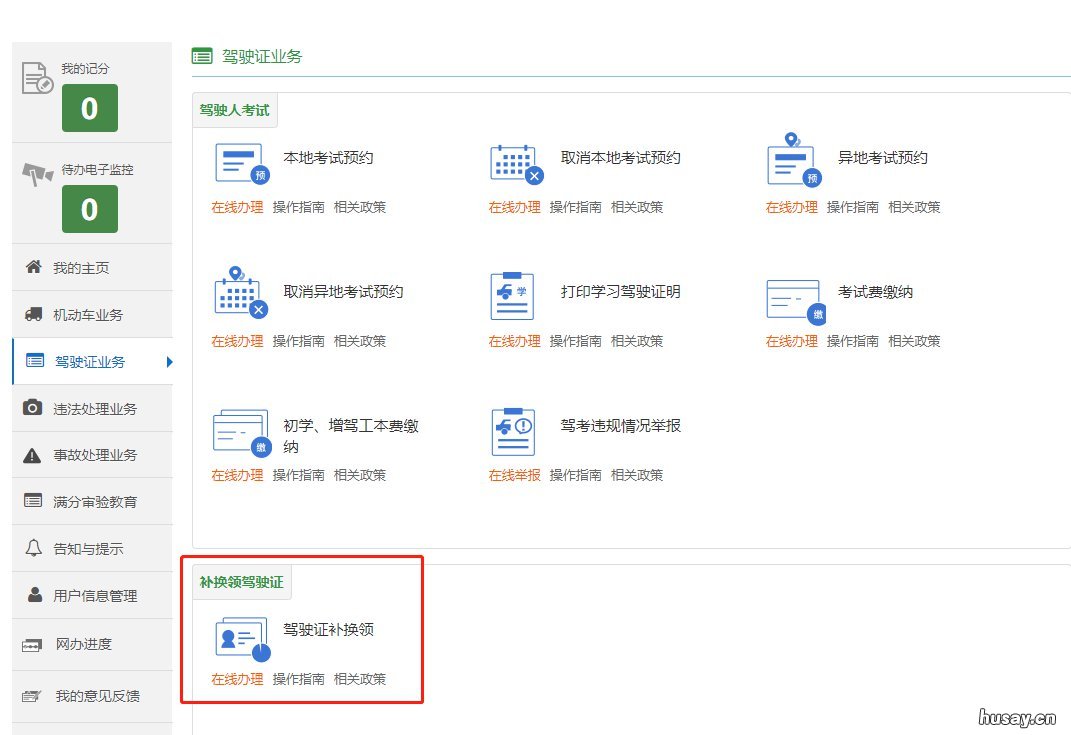Viewport: 1071px width, 735px height.
Task: Go to 网办进度 in the sidebar
Action: point(75,645)
